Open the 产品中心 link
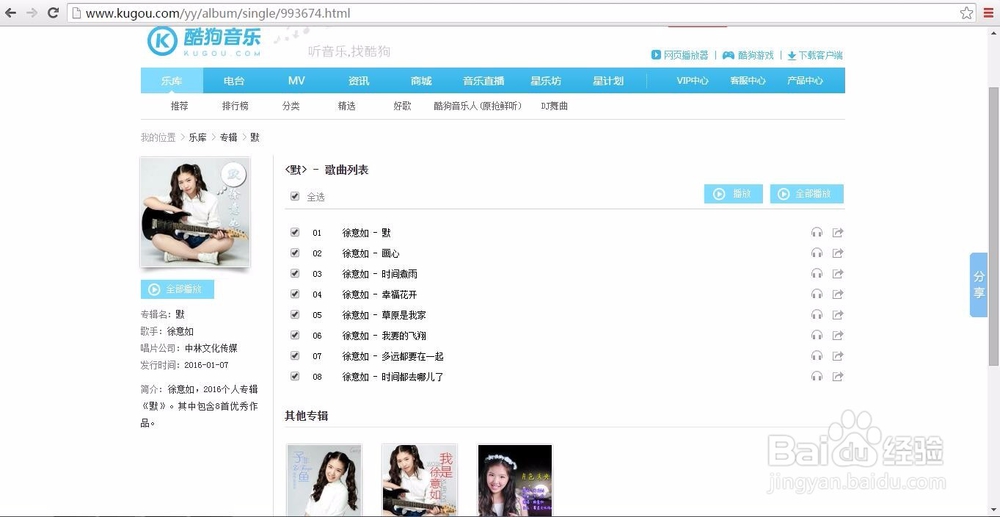Screen dimensions: 1000x517 coord(805,81)
